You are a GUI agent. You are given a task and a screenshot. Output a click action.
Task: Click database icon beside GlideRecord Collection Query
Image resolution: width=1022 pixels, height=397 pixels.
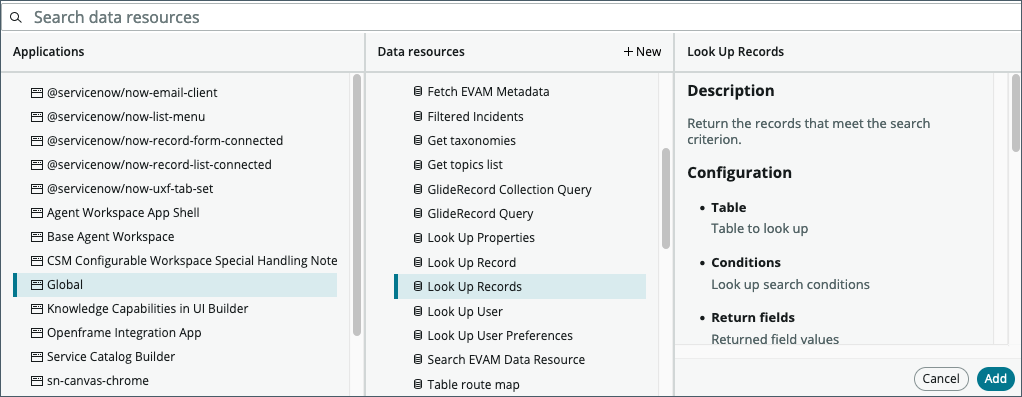[x=418, y=190]
